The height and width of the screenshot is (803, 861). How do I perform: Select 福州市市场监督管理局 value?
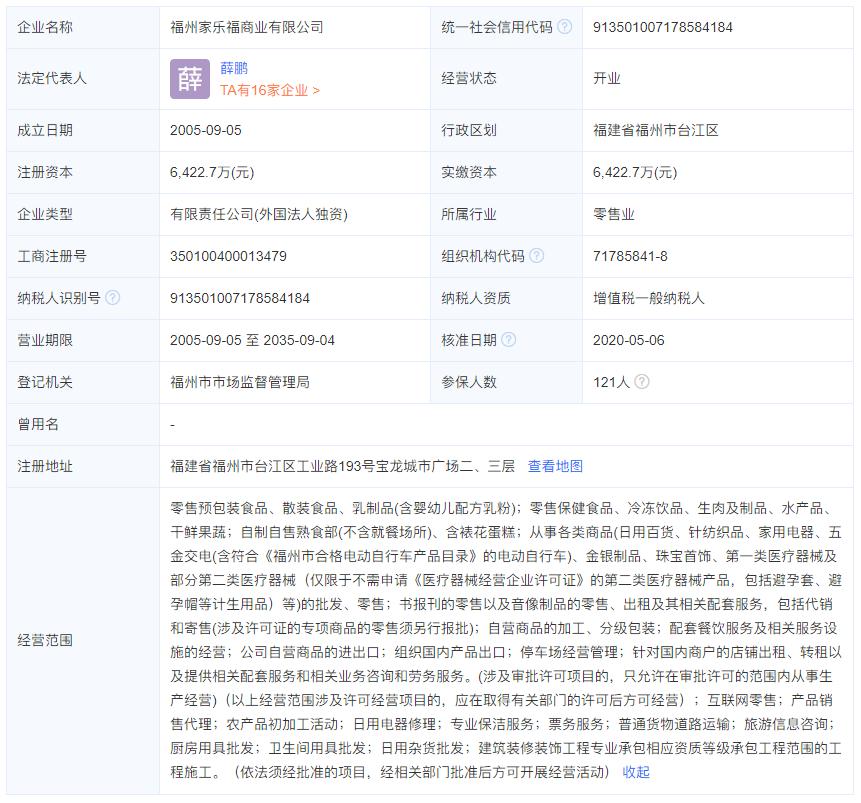coord(239,382)
